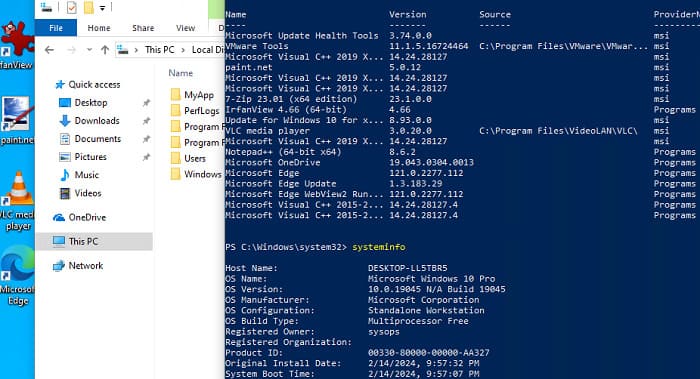
Task: Open the IrfanView desktop shortcut
Action: pos(16,46)
